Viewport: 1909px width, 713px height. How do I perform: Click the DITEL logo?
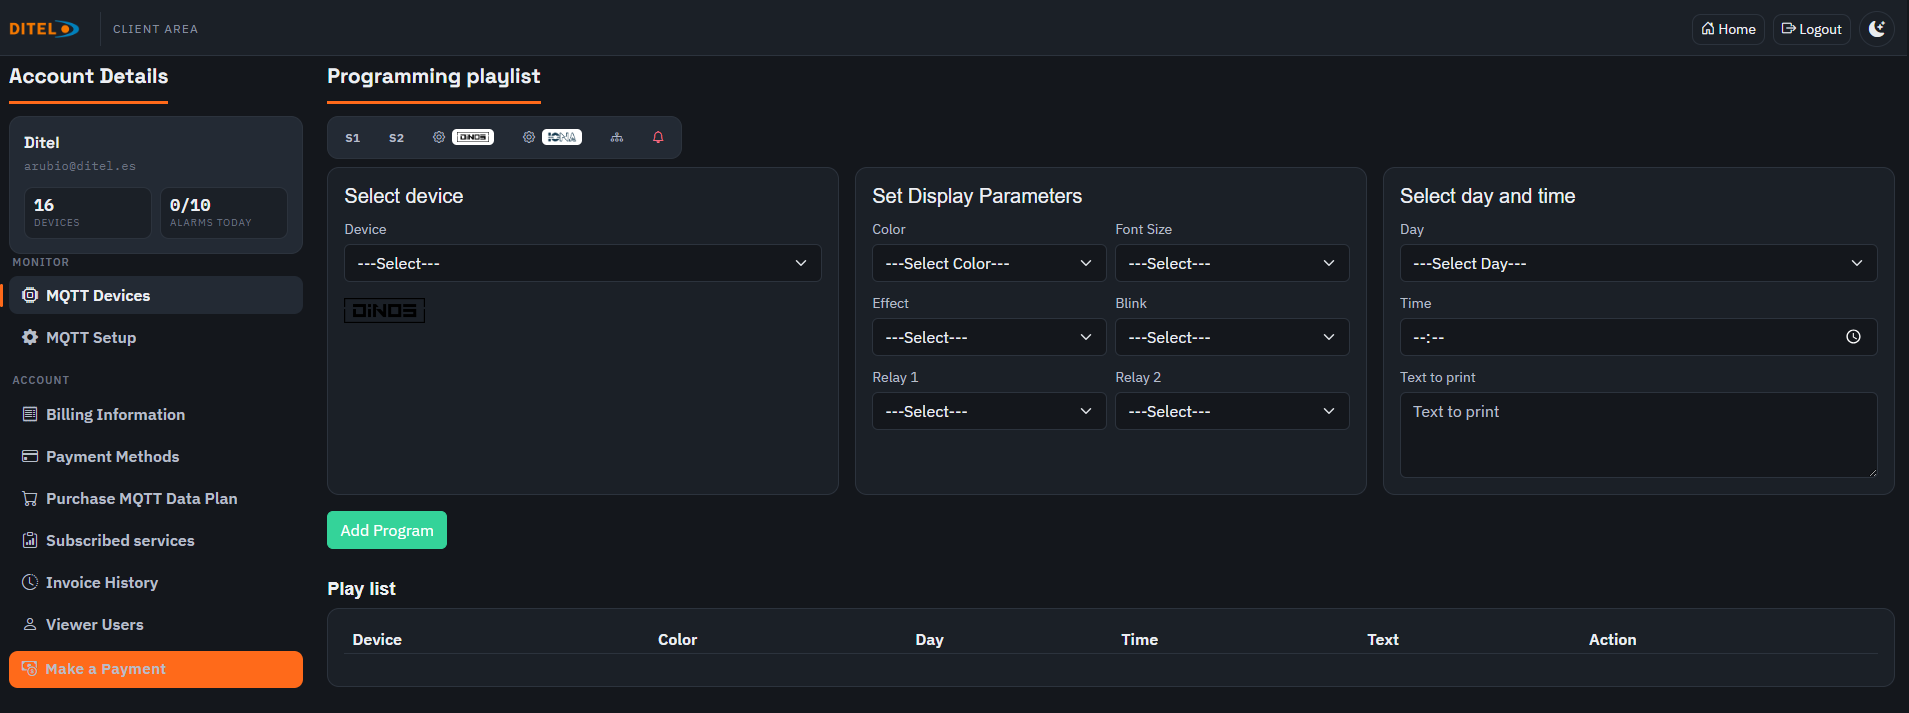(44, 29)
